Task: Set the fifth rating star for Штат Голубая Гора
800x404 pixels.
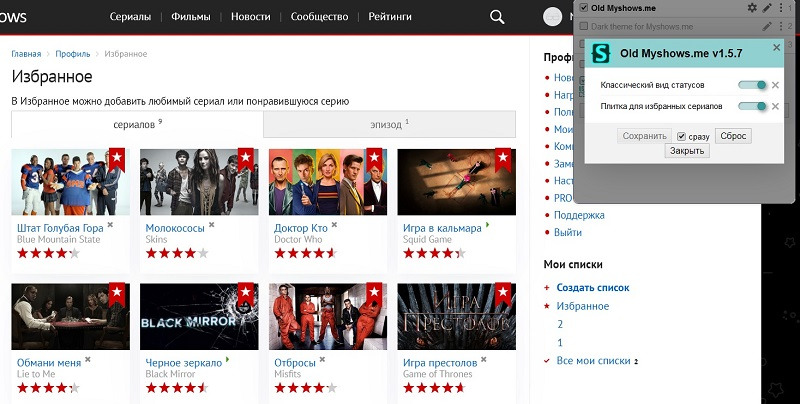Action: tap(74, 253)
